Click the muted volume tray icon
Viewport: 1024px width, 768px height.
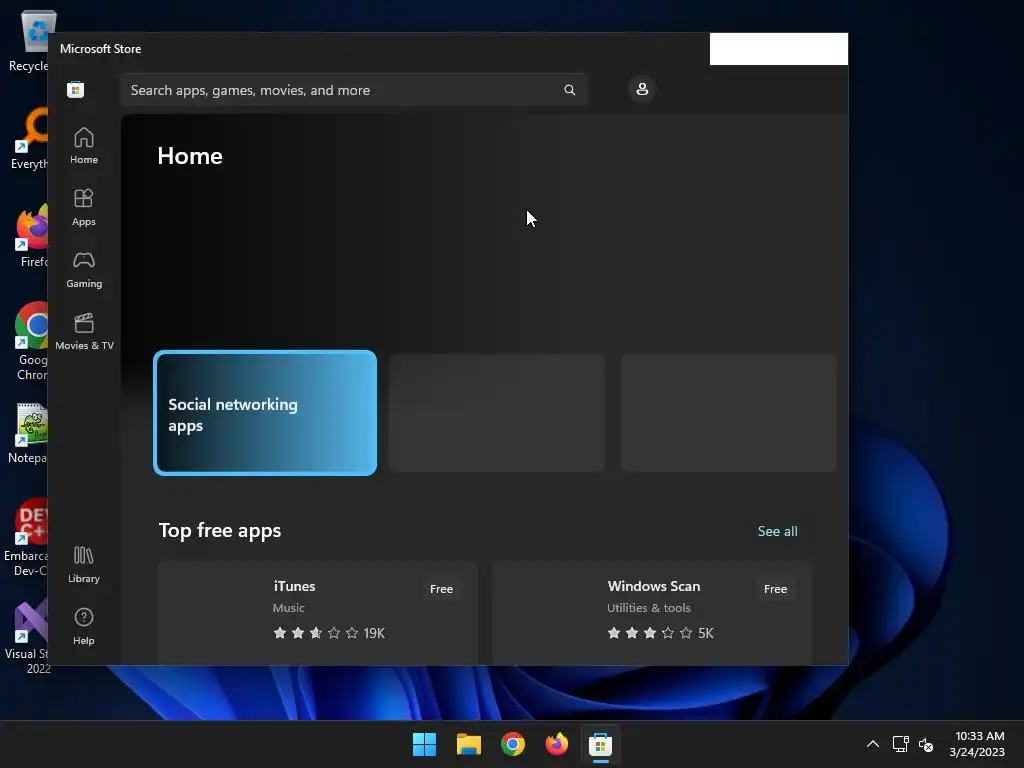(x=925, y=744)
